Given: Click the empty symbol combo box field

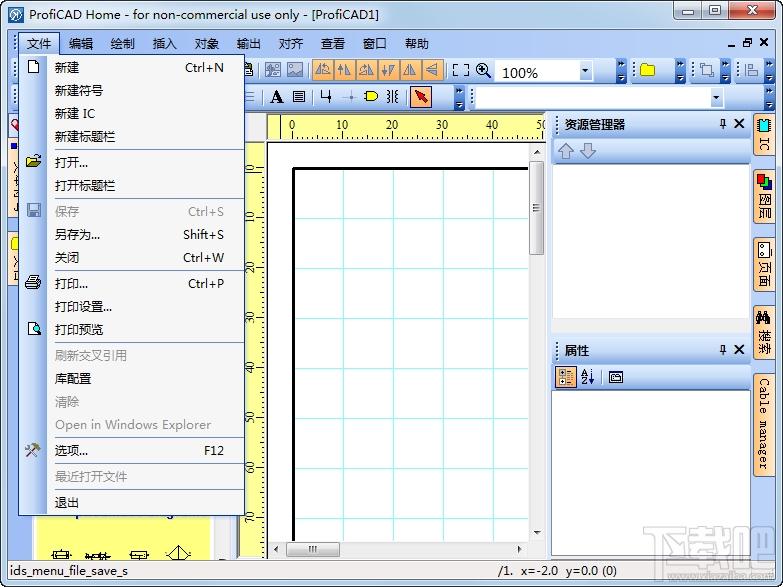Looking at the screenshot, I should (x=593, y=98).
